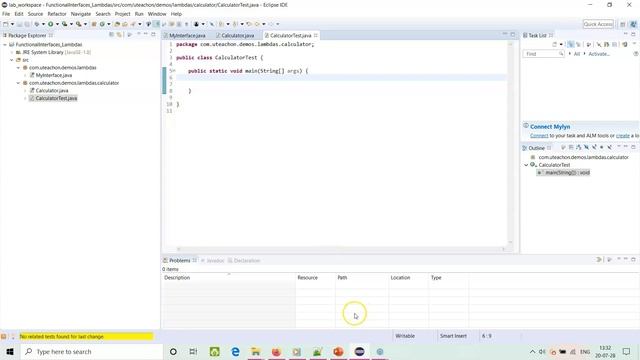The width and height of the screenshot is (640, 360).
Task: Click the Collapse All icon in Package Explorer
Action: click(111, 35)
